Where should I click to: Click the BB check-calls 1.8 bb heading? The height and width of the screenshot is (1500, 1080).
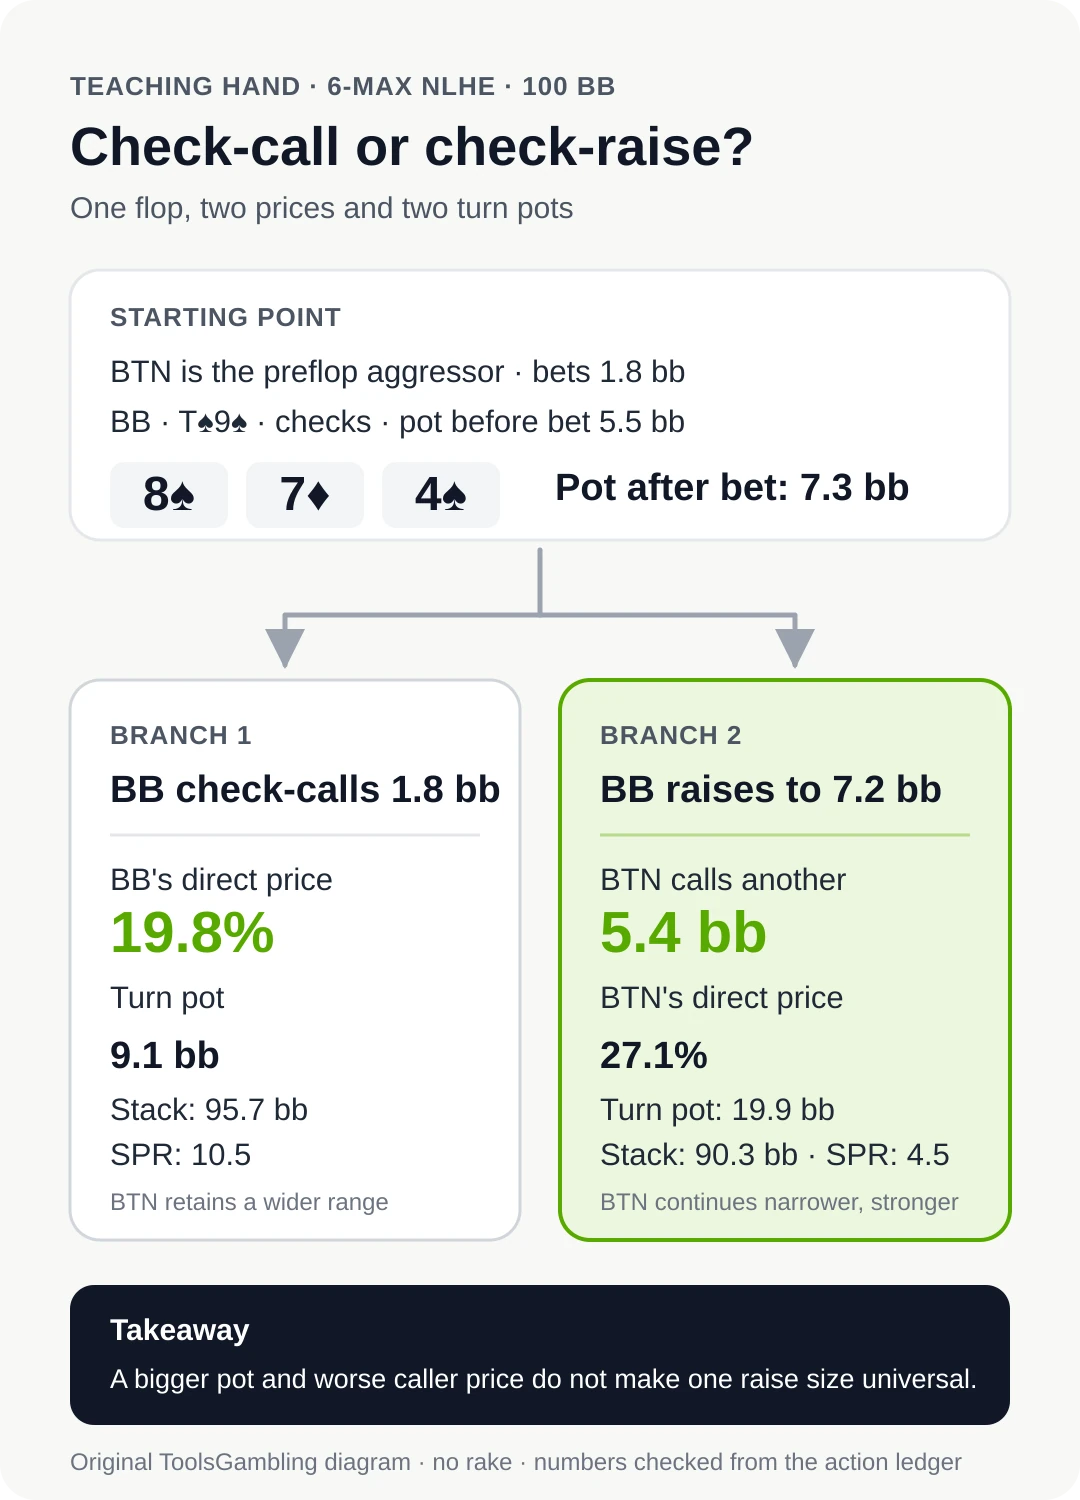tap(305, 789)
